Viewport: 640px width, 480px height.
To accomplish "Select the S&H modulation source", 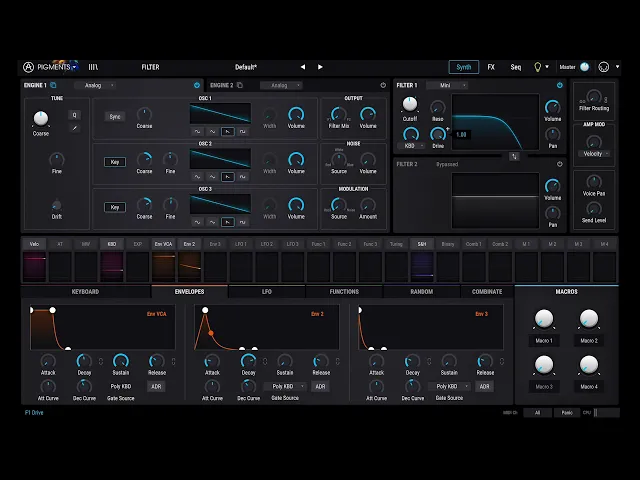I will tap(422, 244).
